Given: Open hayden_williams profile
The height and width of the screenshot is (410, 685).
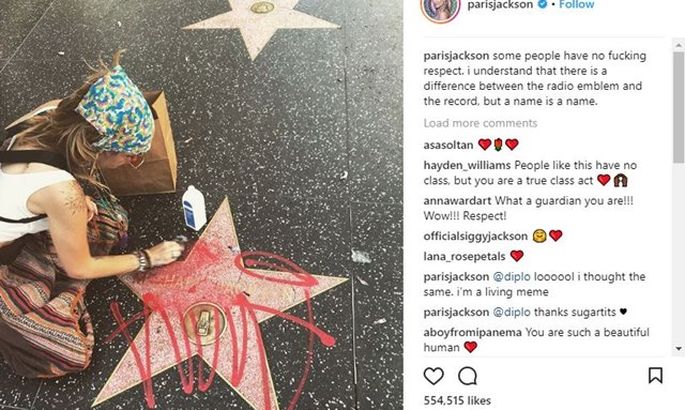Looking at the screenshot, I should coord(467,165).
